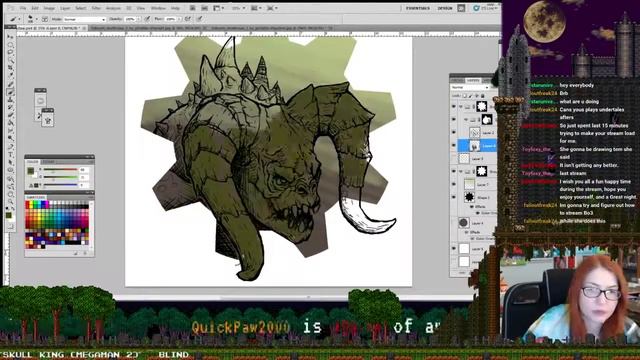Open the Filter menu

click(x=96, y=8)
